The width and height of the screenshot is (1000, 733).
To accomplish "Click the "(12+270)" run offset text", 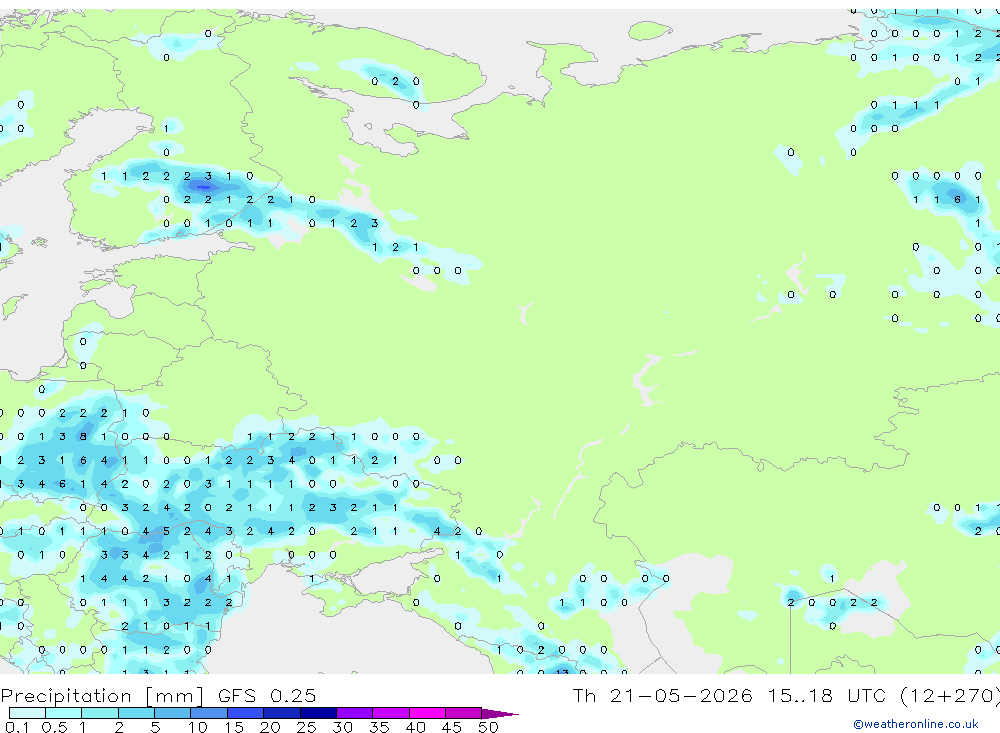I will pyautogui.click(x=949, y=695).
